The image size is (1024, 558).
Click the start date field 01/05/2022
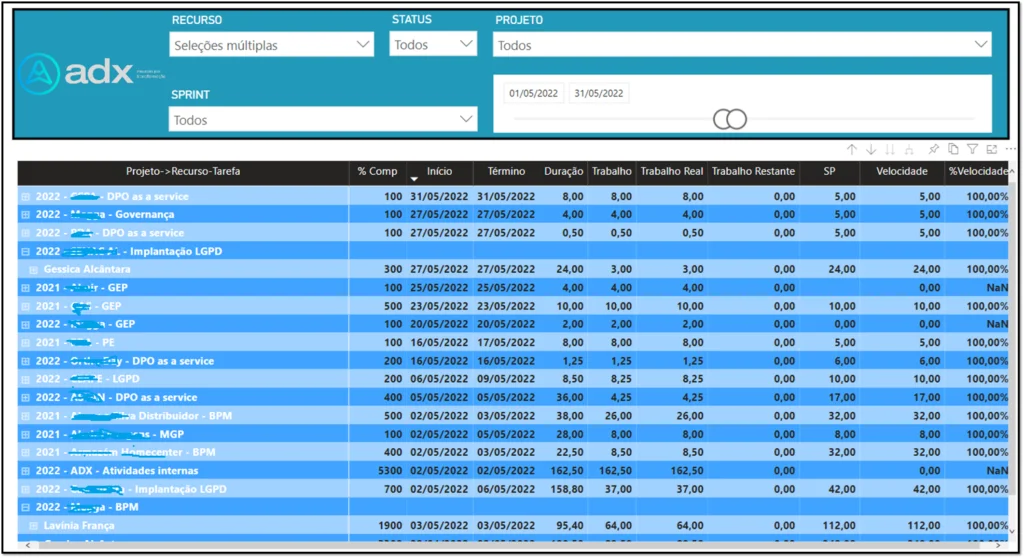[534, 93]
